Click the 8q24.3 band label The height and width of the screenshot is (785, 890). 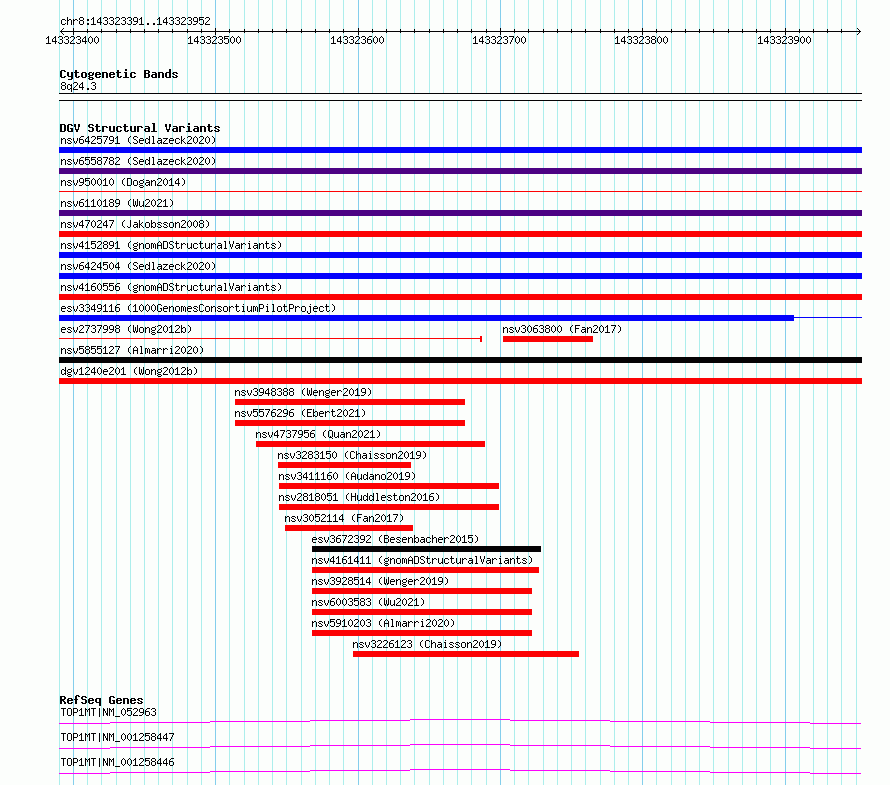click(78, 86)
